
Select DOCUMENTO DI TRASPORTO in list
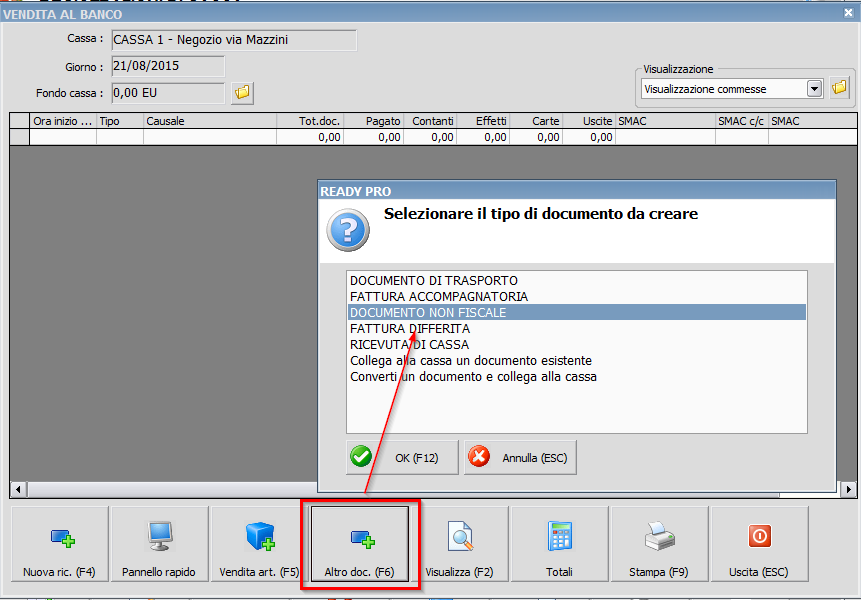click(x=577, y=281)
